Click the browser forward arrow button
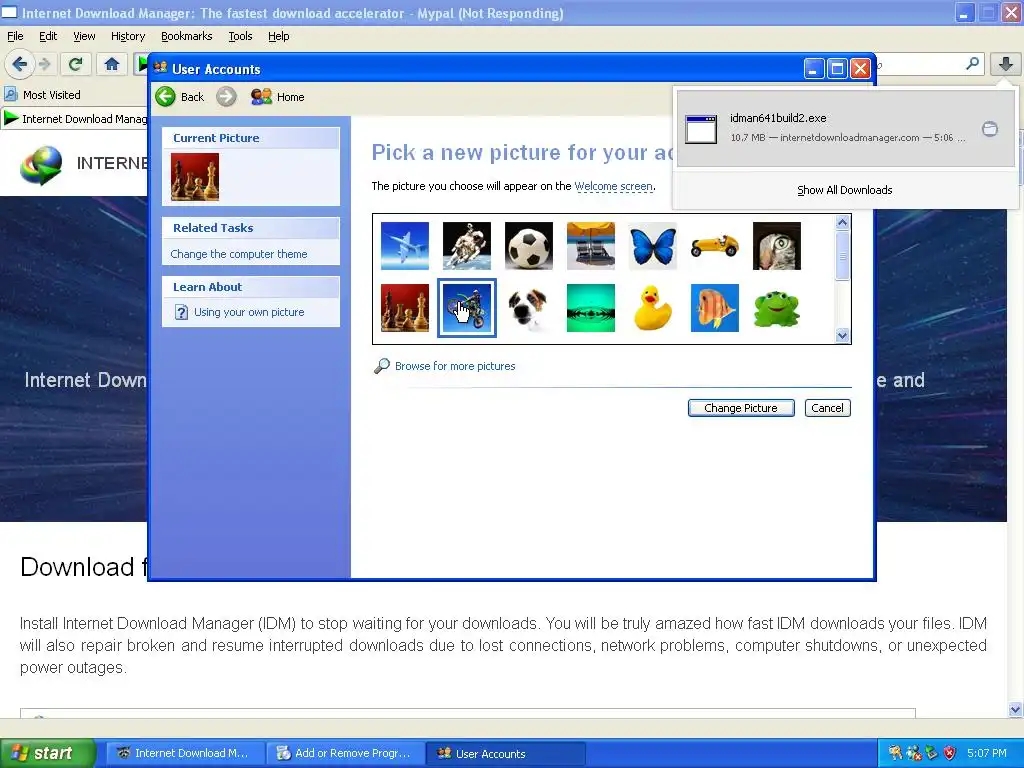1024x768 pixels. 44,64
